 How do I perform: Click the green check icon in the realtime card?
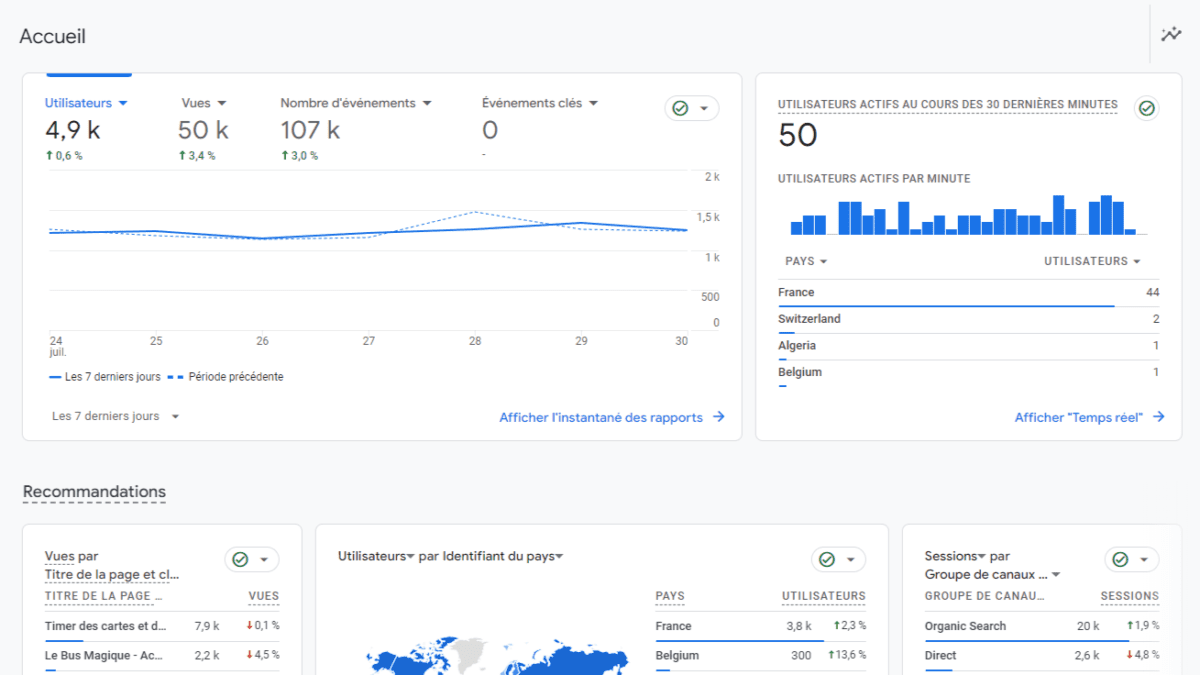(x=1147, y=109)
